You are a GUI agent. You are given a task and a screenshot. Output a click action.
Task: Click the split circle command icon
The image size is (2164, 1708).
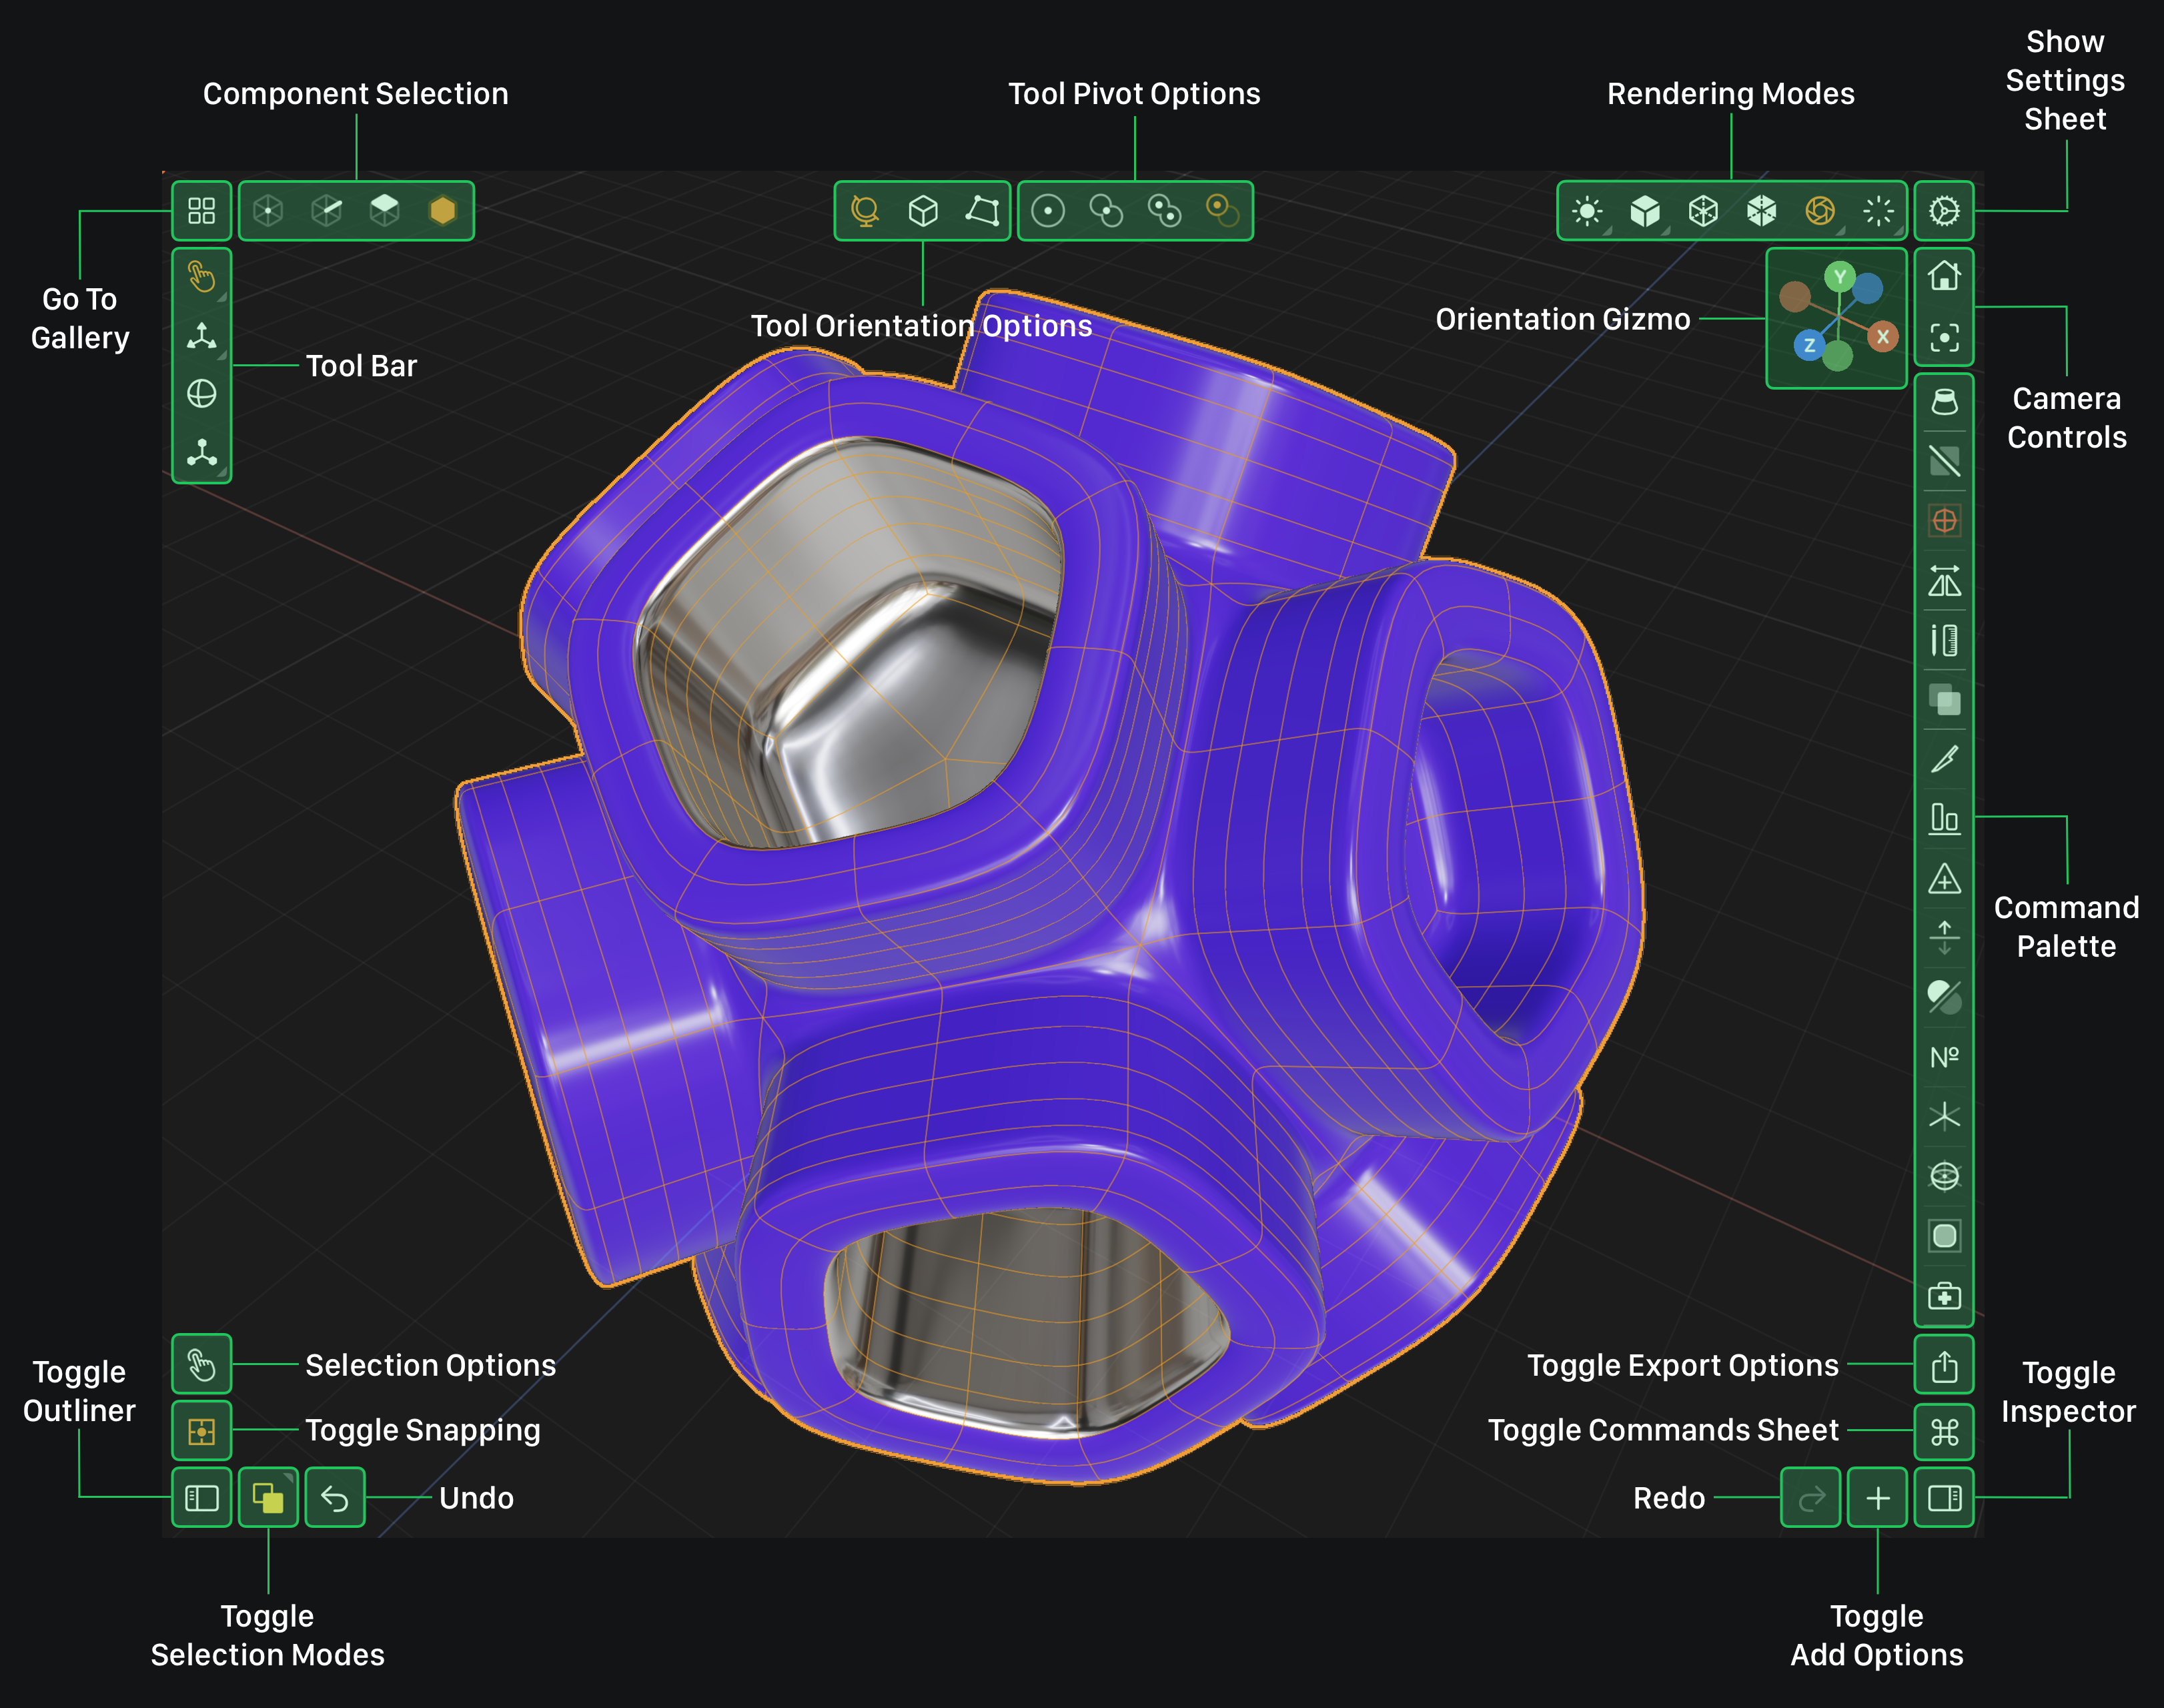click(x=1944, y=997)
